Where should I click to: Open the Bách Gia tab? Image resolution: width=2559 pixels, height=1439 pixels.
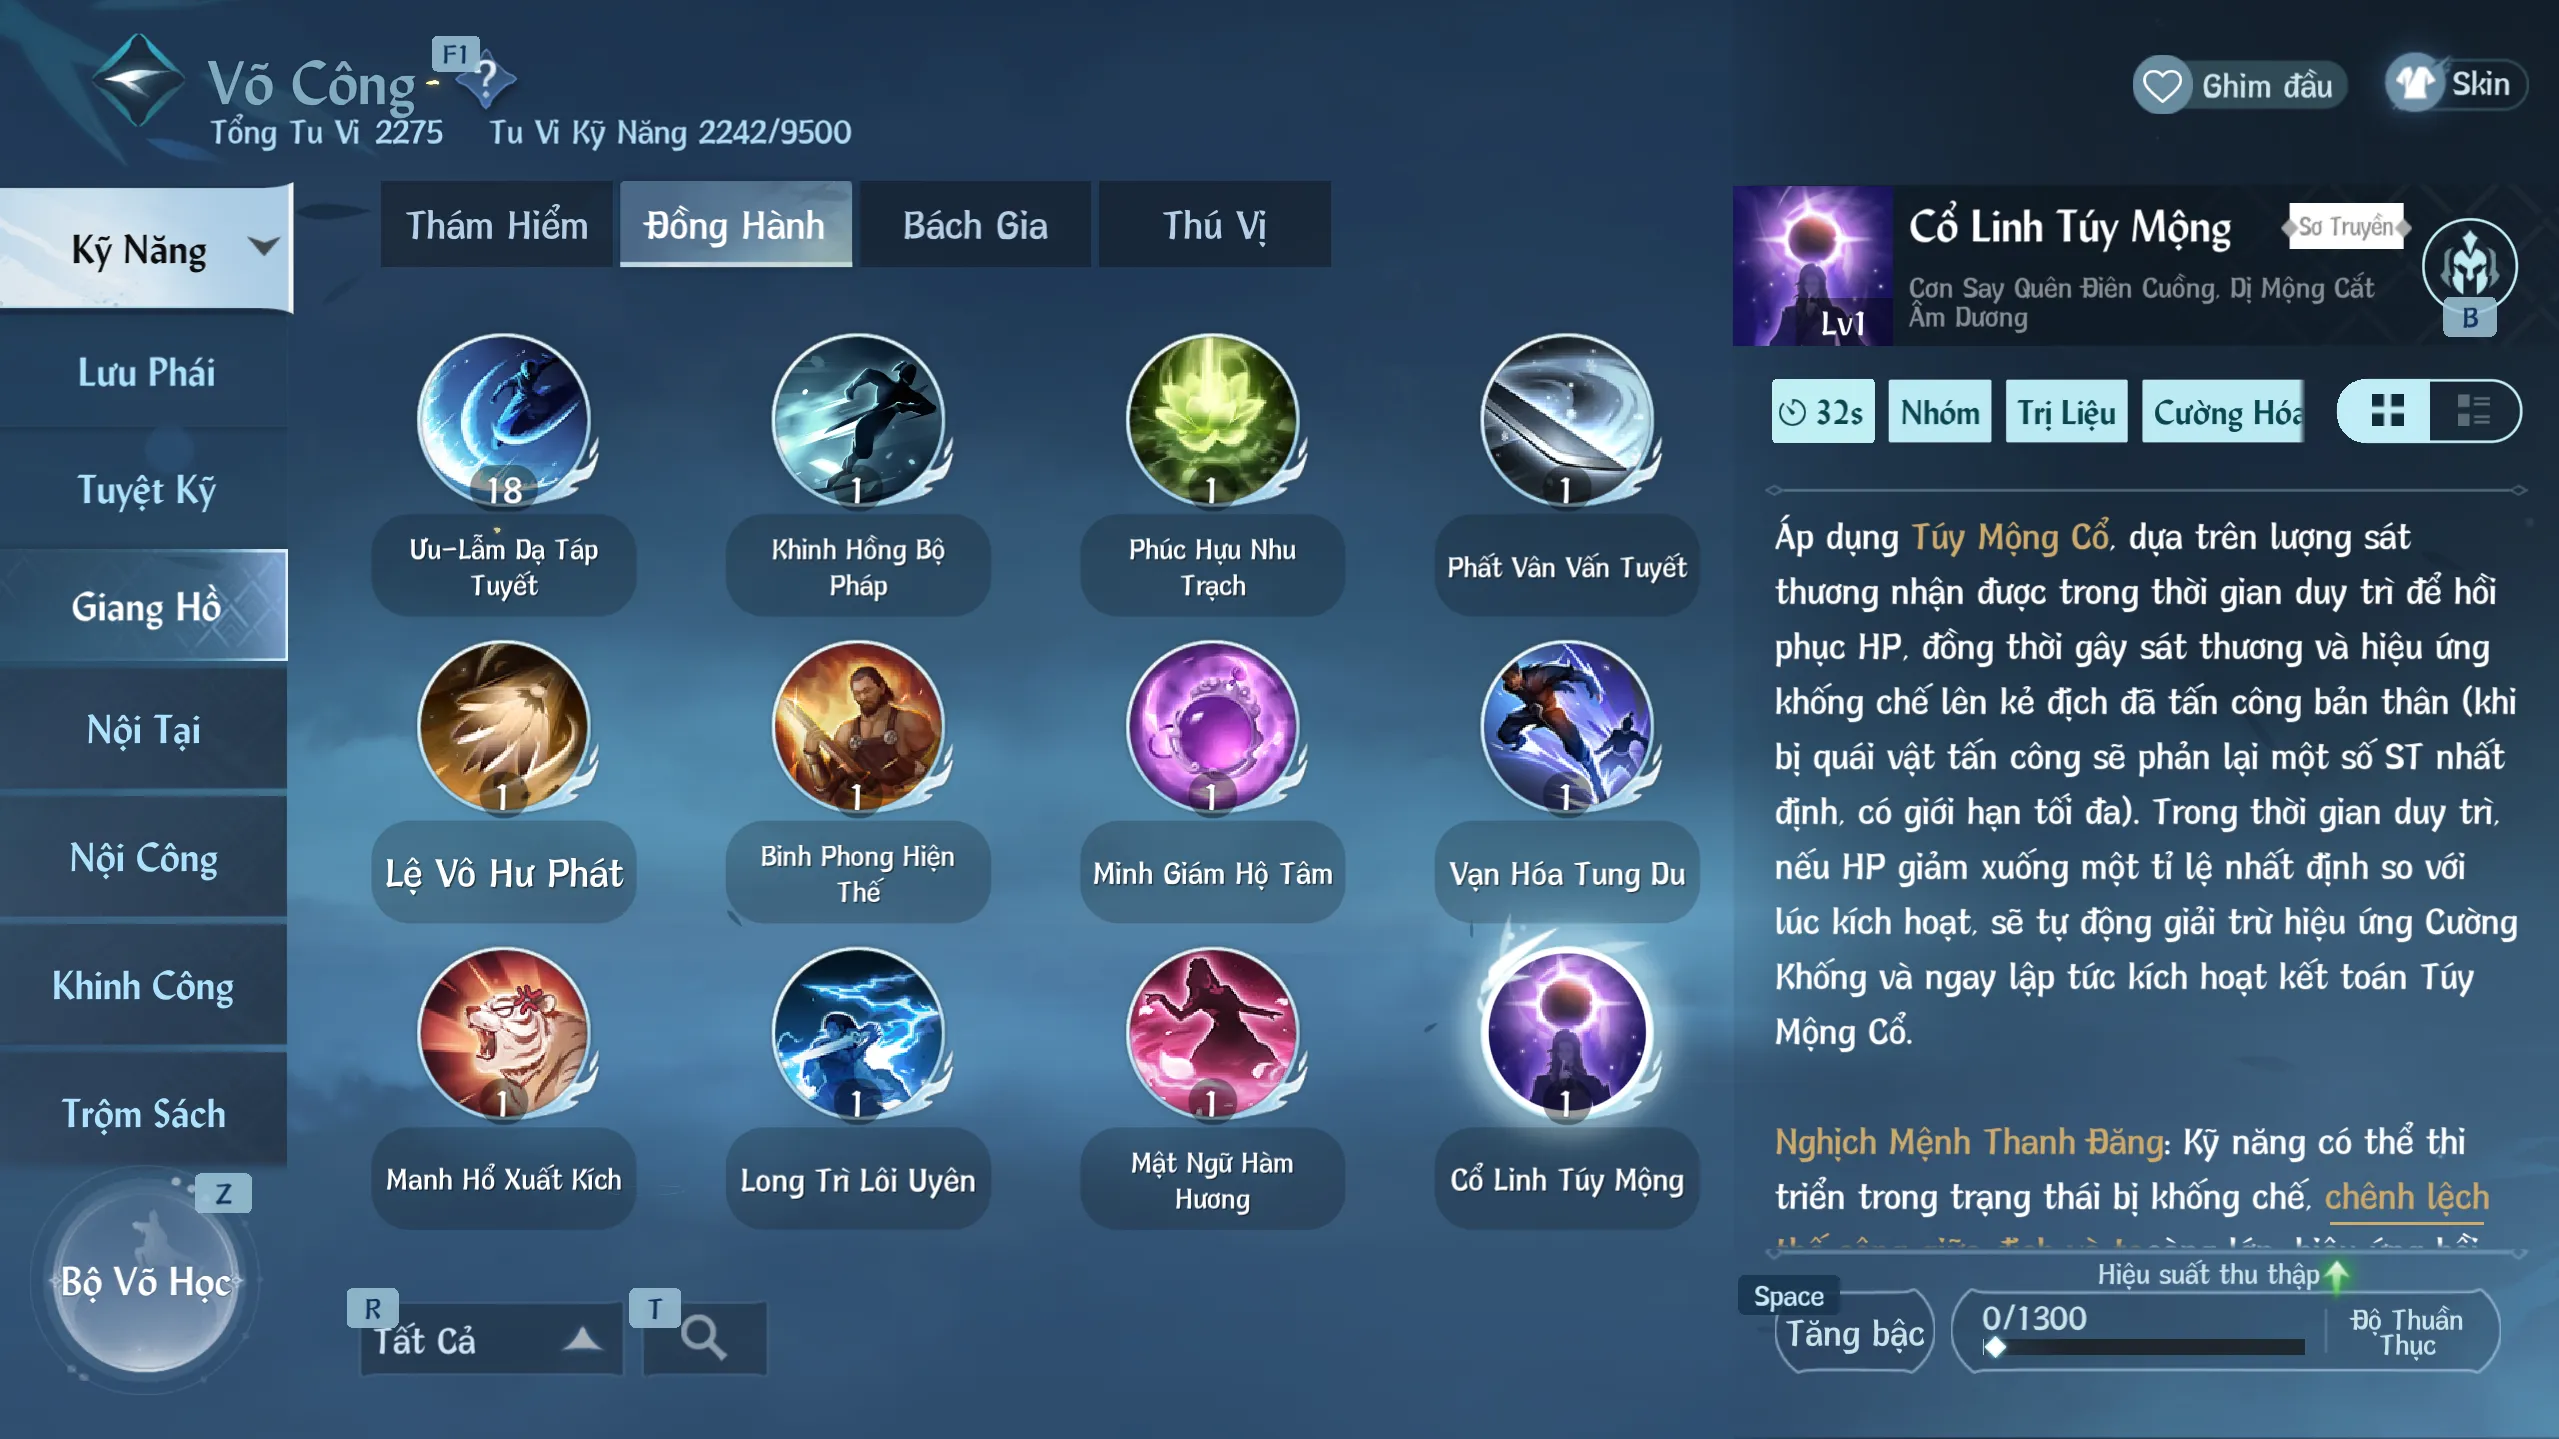[975, 225]
